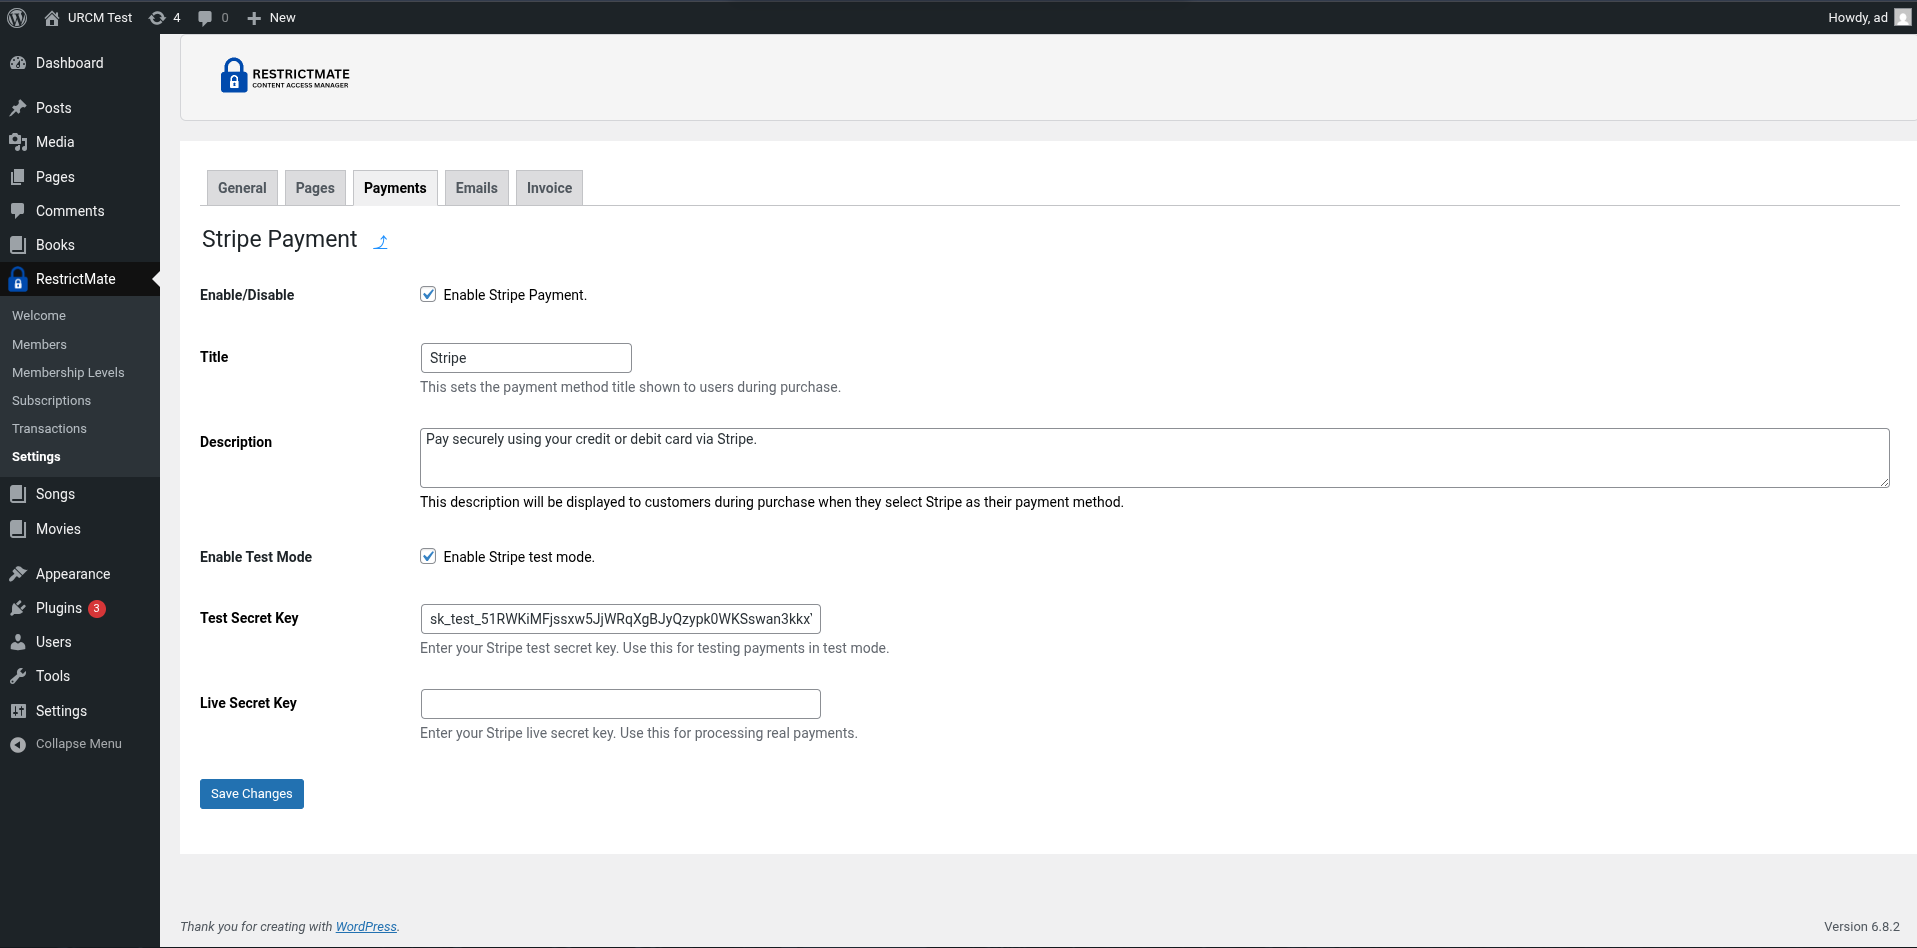This screenshot has height=948, width=1917.
Task: Click into the Description textarea
Action: [1155, 458]
